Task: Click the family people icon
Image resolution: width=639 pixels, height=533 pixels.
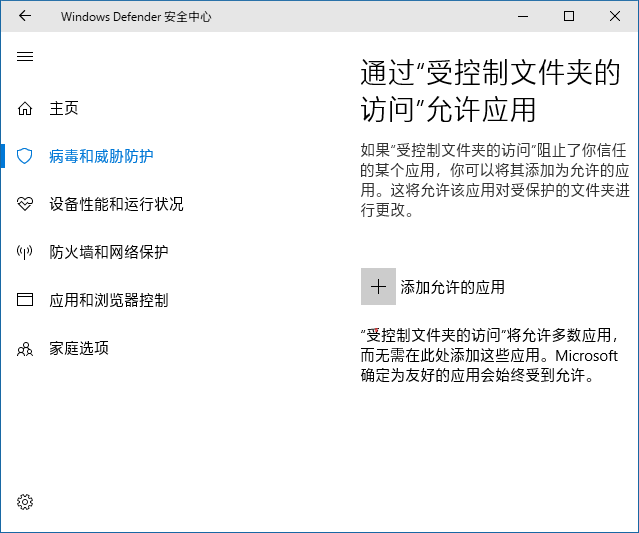Action: tap(25, 349)
